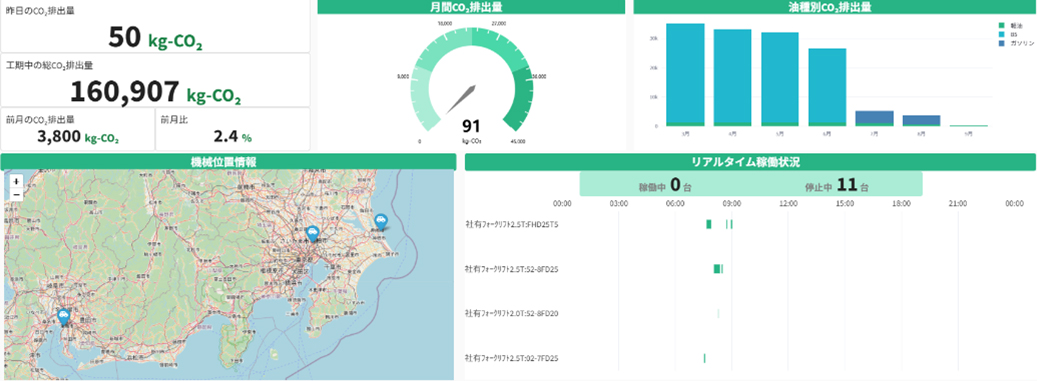Image resolution: width=1037 pixels, height=381 pixels.
Task: Open the 月間CO2排出量 panel header
Action: (x=471, y=7)
